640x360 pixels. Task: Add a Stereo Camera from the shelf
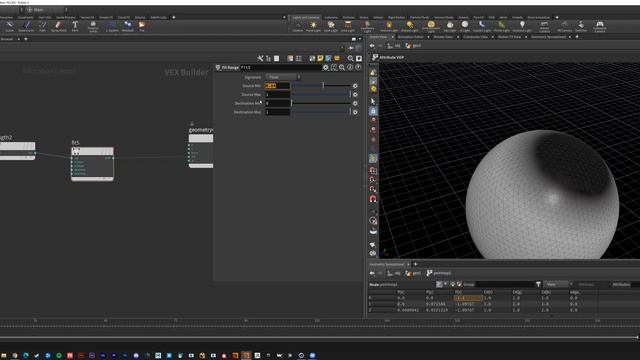tap(544, 27)
